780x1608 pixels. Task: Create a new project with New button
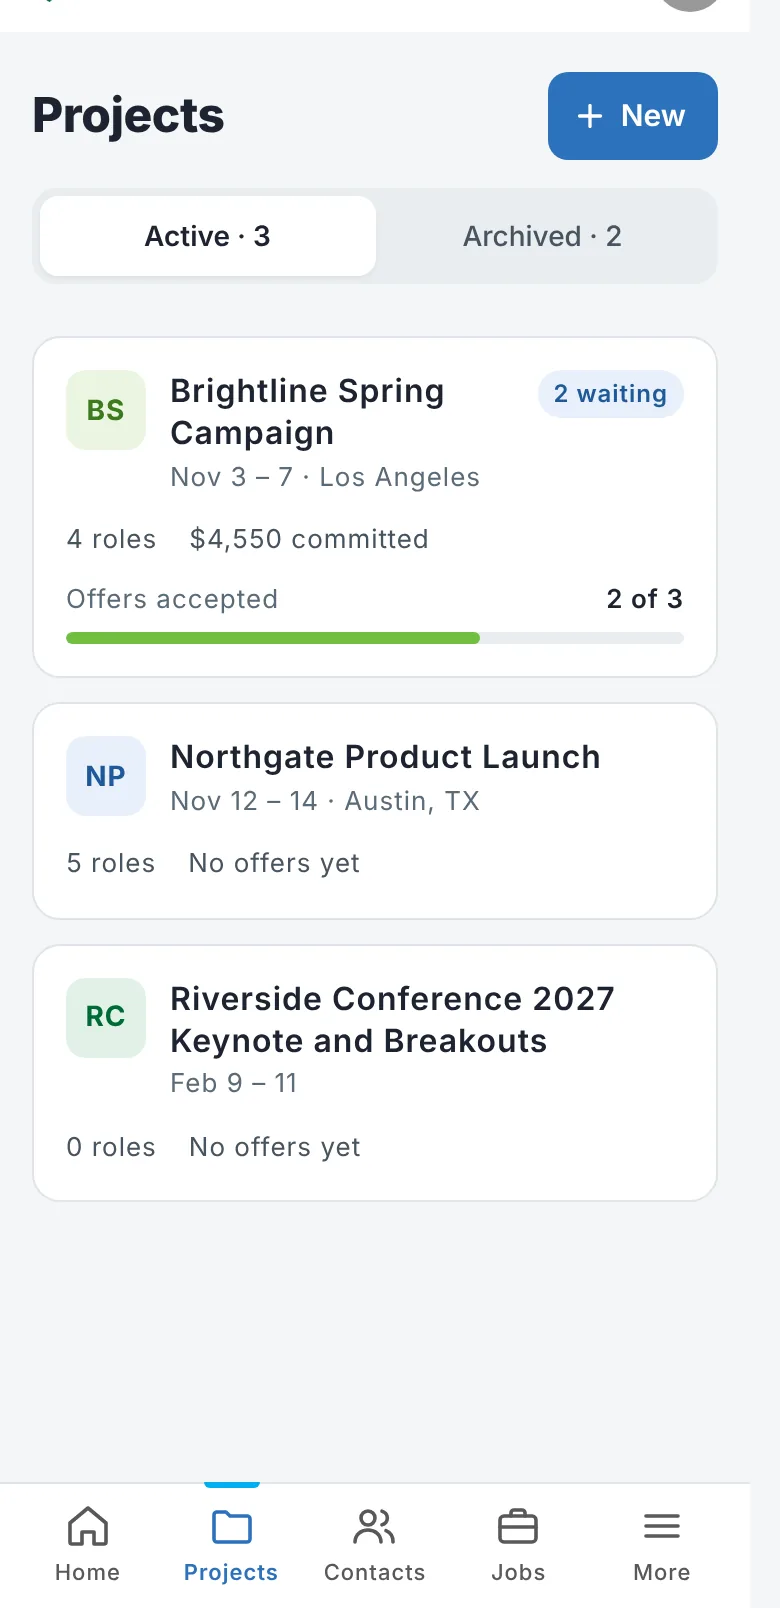coord(633,116)
